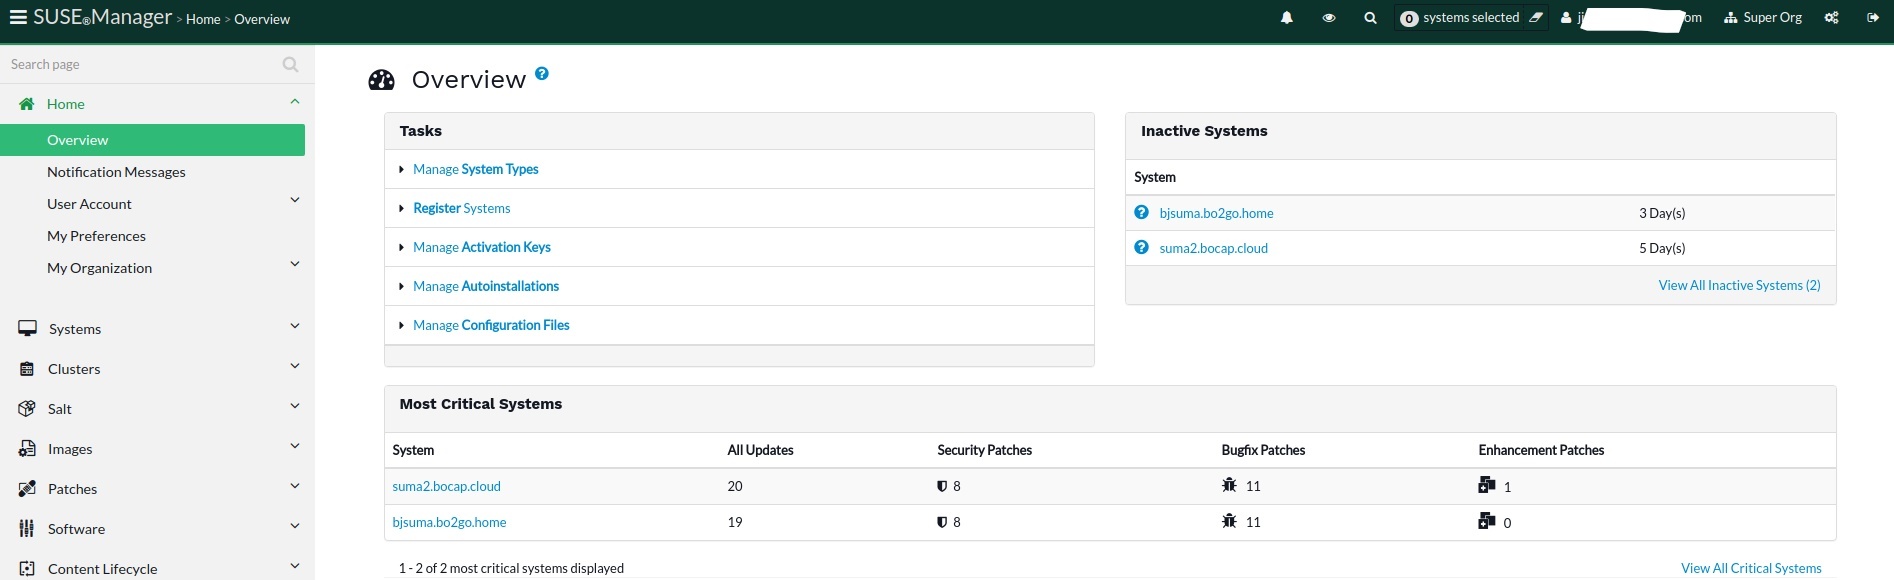The image size is (1894, 580).
Task: Click the eye icon in top bar
Action: point(1329,18)
